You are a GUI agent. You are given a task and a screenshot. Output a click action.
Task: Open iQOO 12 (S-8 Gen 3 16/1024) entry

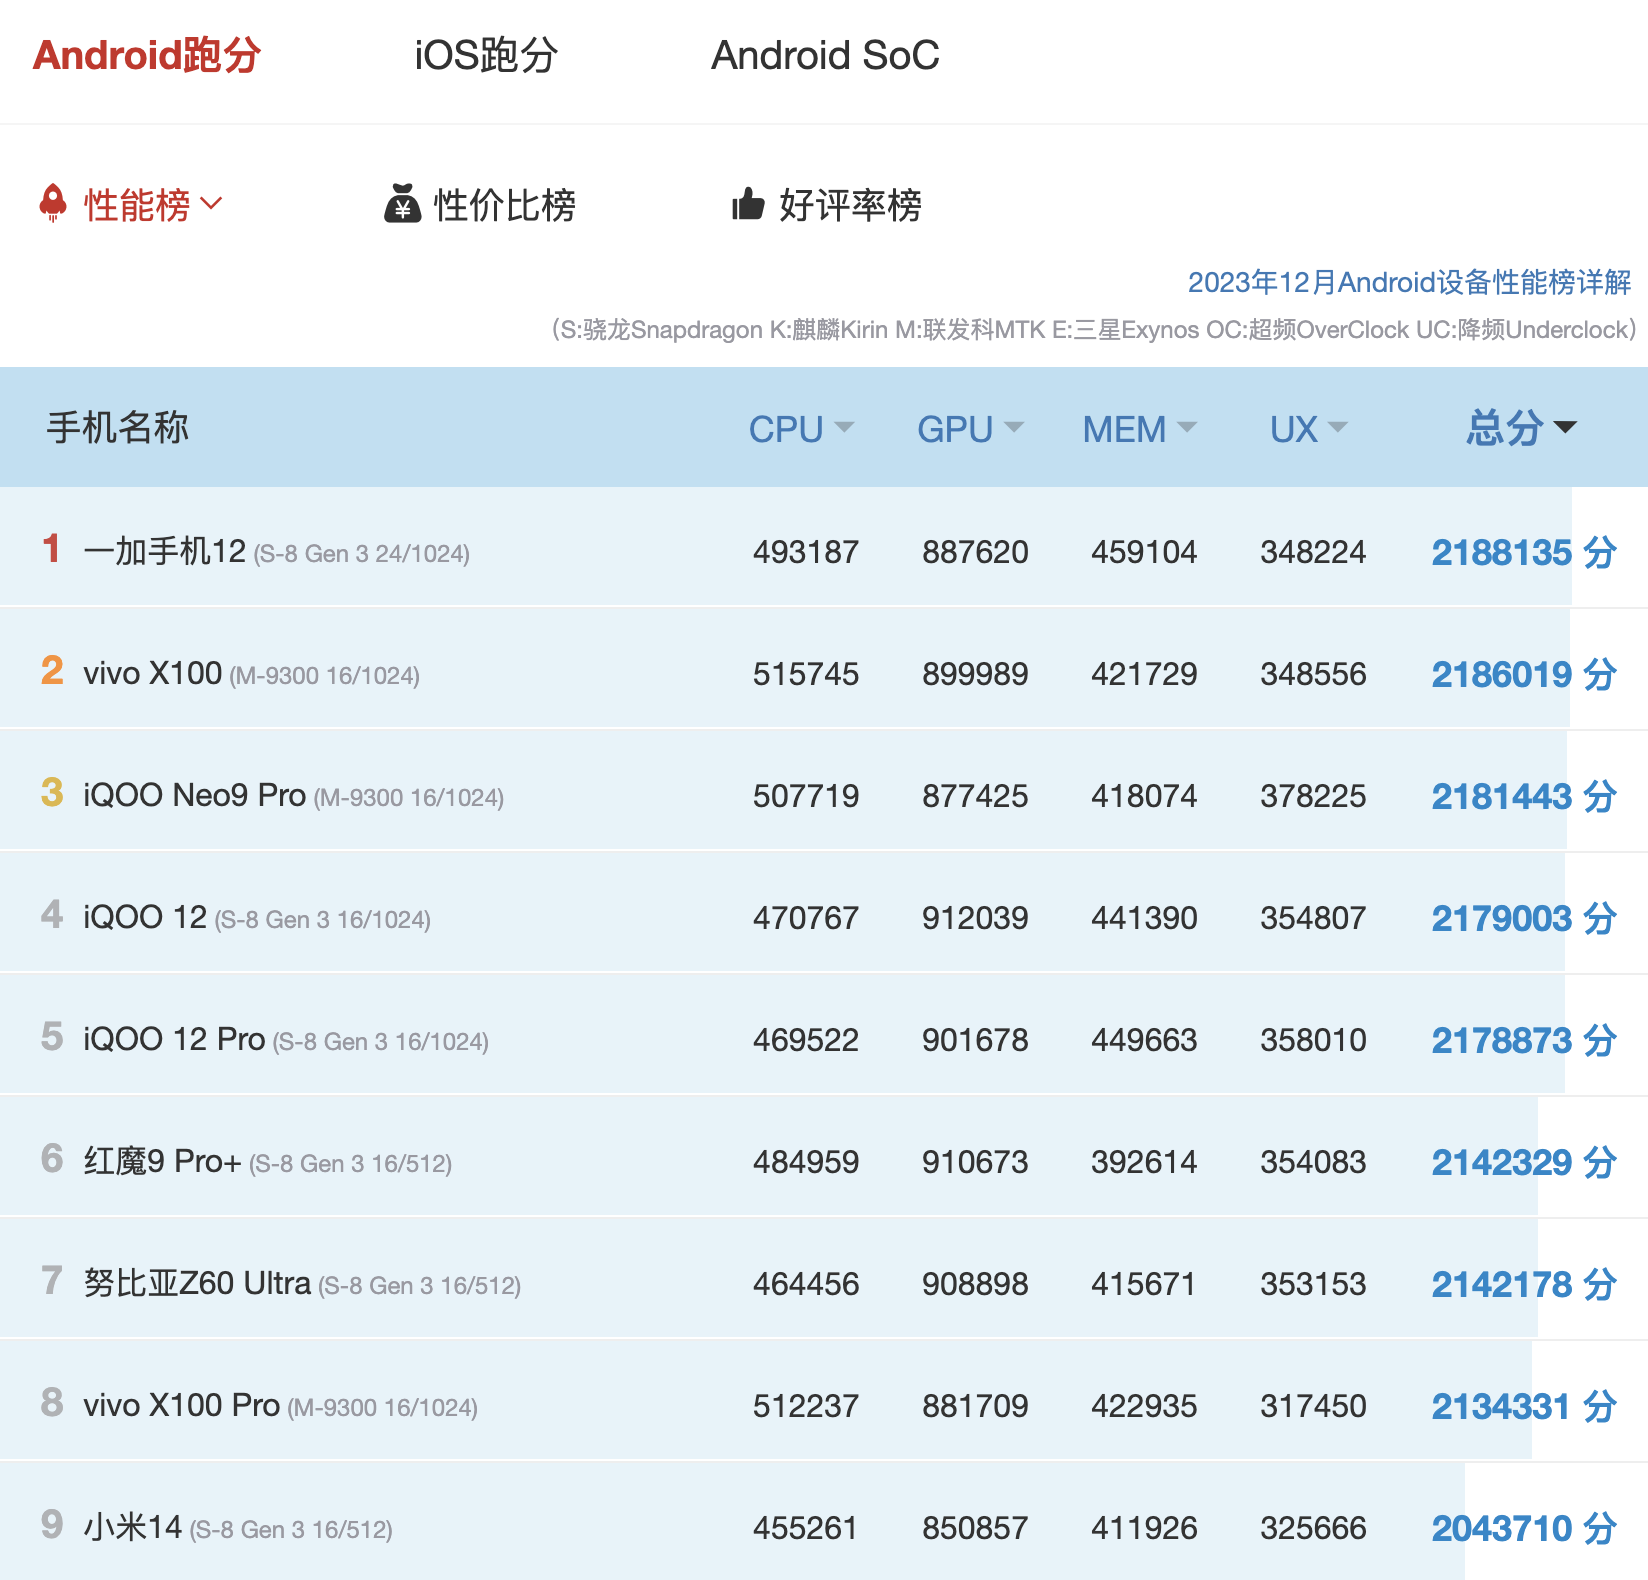tap(257, 917)
